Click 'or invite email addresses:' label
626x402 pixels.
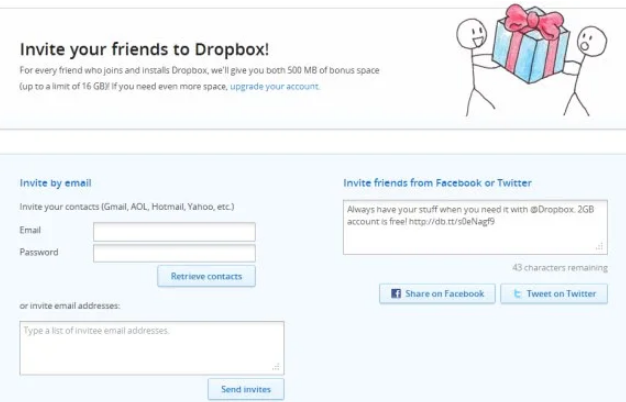click(69, 306)
